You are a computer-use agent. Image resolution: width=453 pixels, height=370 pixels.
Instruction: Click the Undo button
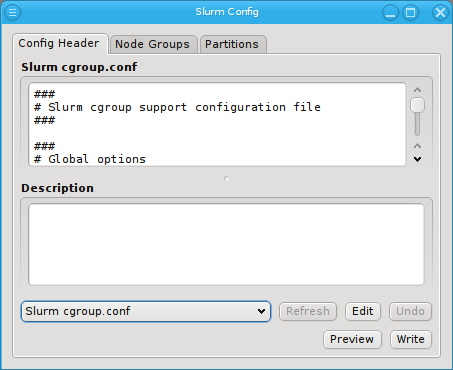click(x=410, y=311)
